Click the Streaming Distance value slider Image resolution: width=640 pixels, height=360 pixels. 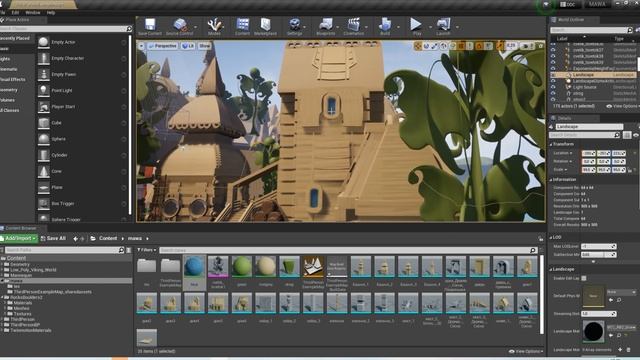click(x=598, y=314)
